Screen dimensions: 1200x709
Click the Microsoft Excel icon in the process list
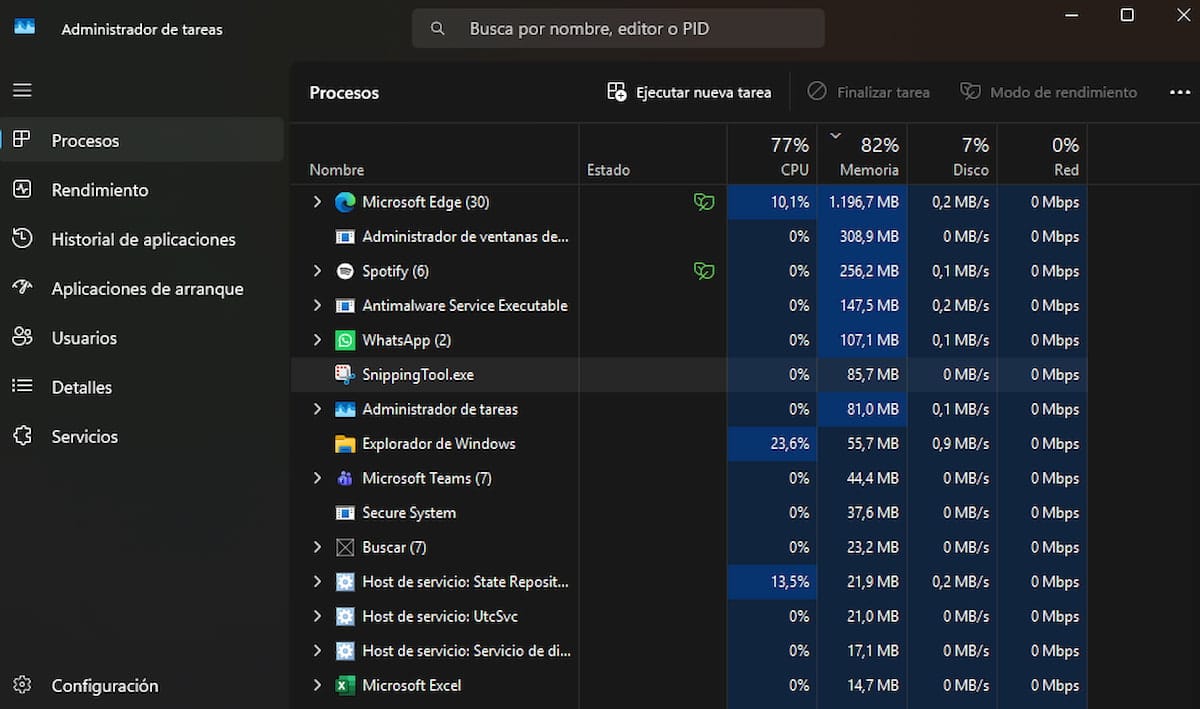click(345, 685)
